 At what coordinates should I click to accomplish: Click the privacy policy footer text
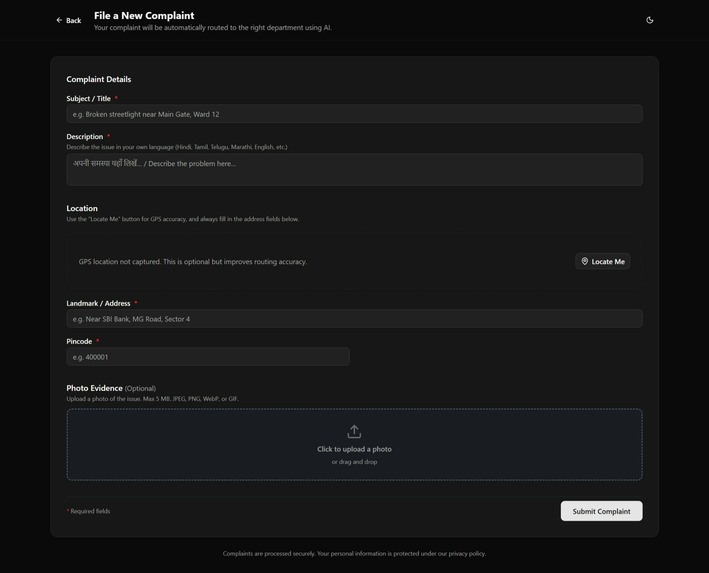coord(354,554)
